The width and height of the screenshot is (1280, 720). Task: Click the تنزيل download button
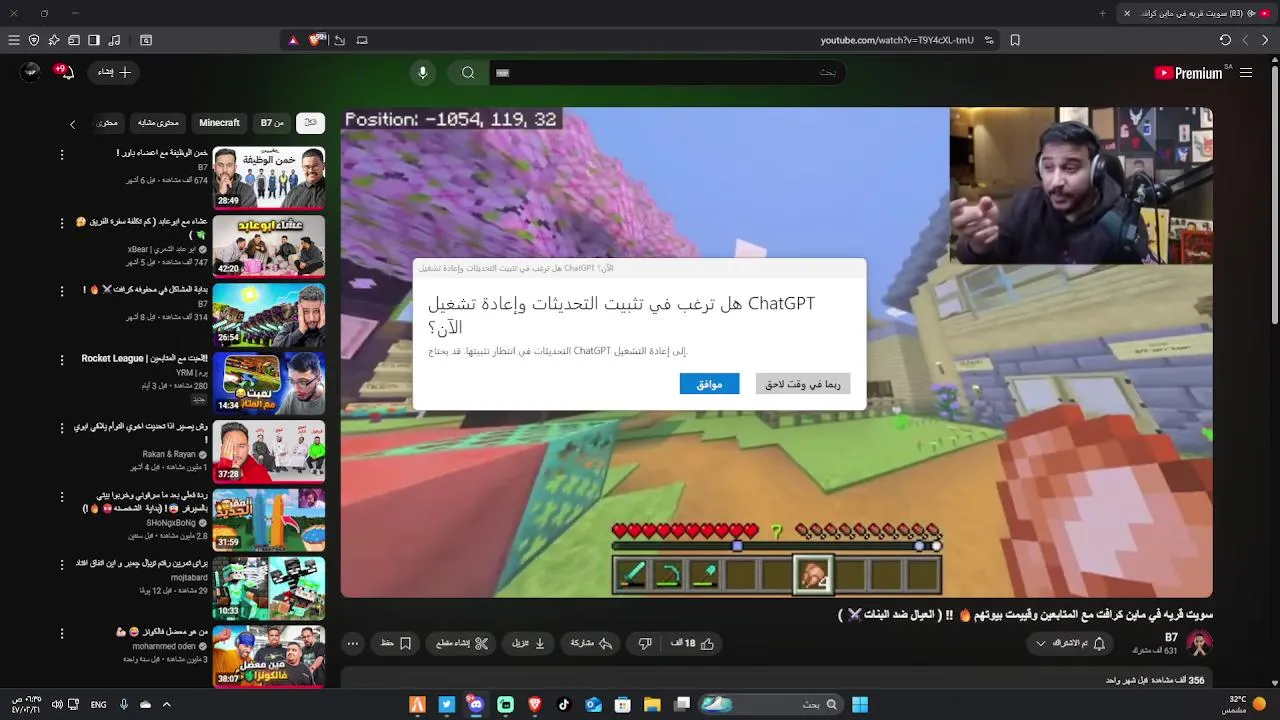pyautogui.click(x=528, y=643)
